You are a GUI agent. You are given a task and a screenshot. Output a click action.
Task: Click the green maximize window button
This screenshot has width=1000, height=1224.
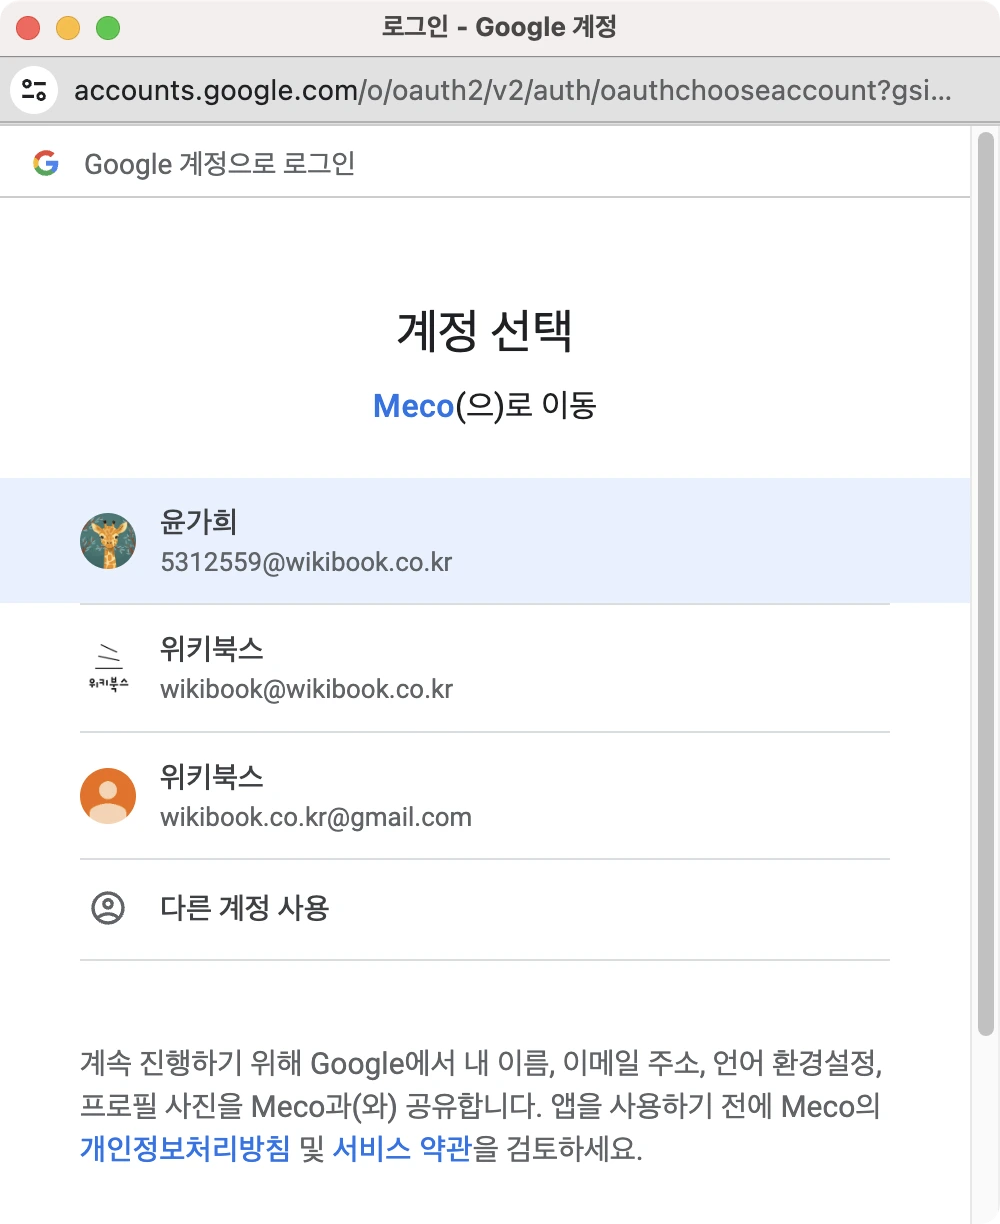[x=108, y=28]
